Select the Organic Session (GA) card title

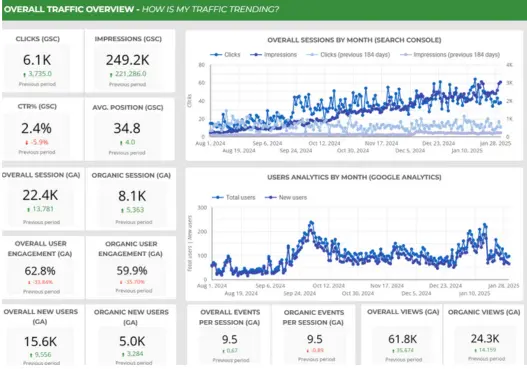(131, 175)
